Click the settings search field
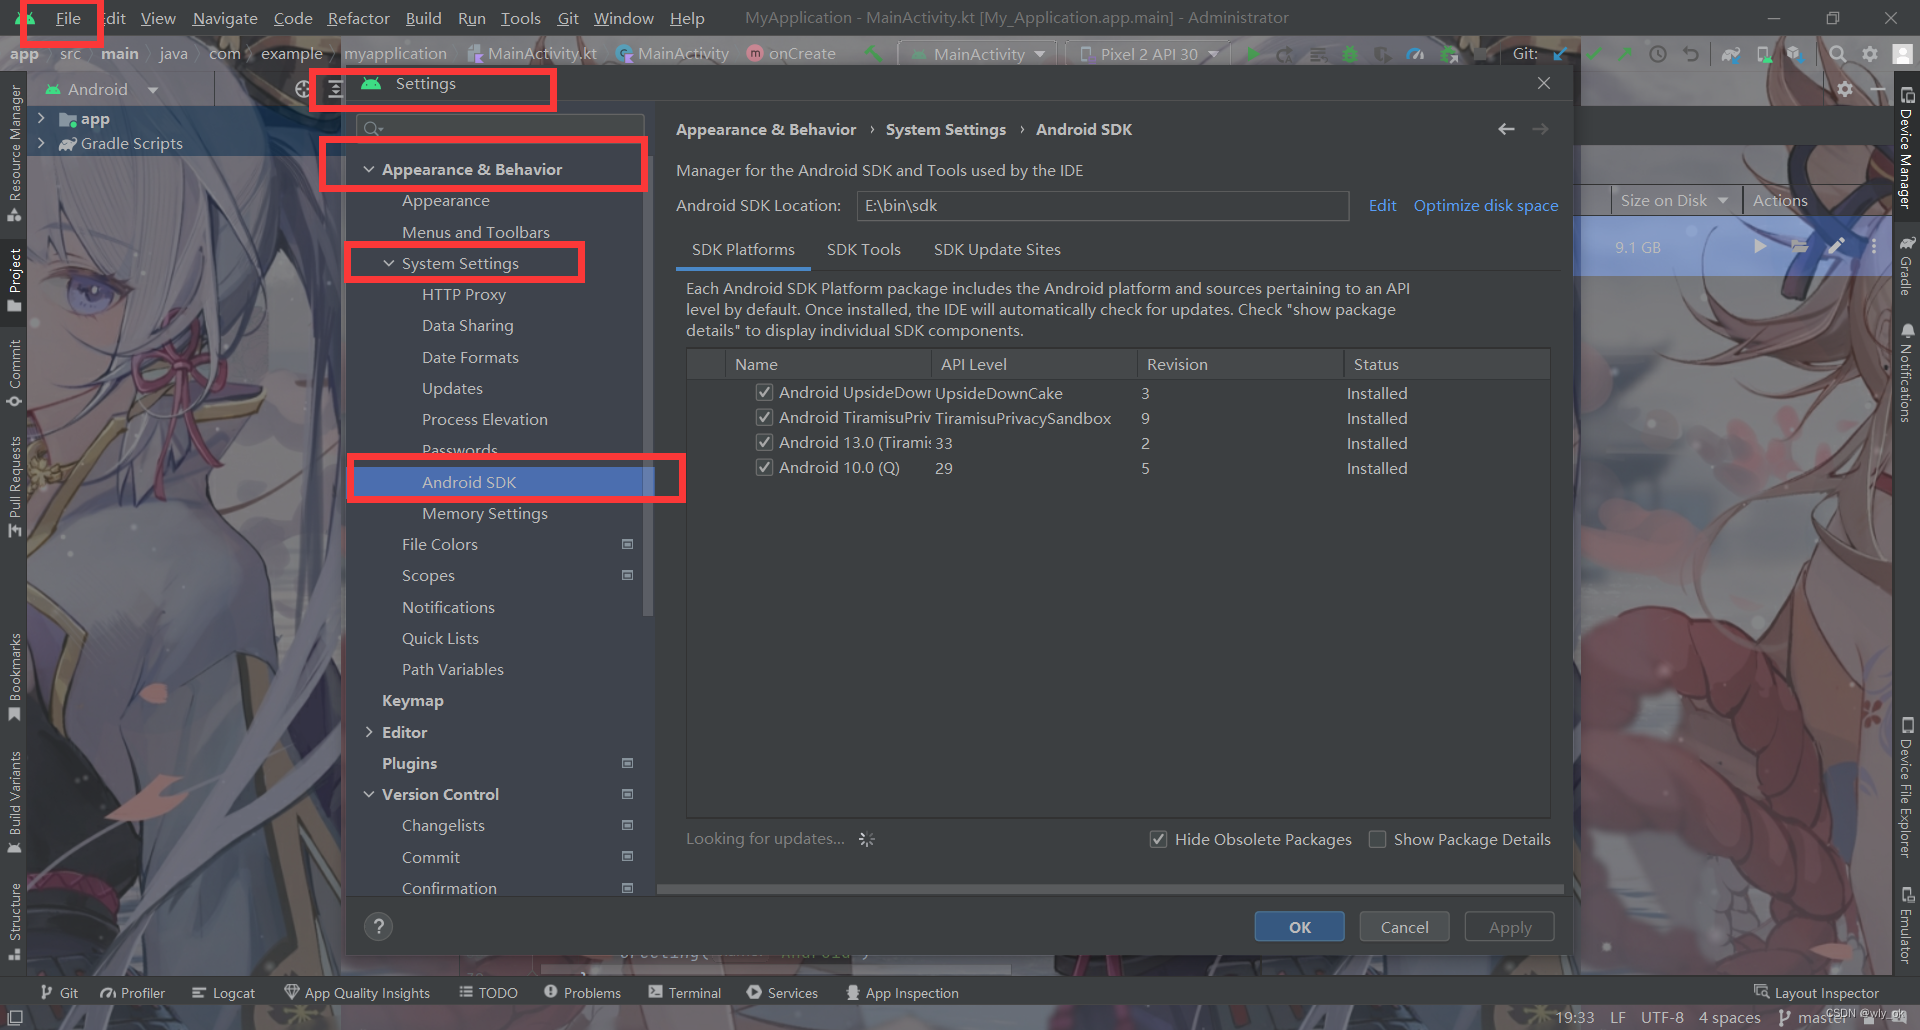This screenshot has width=1920, height=1030. tap(500, 128)
